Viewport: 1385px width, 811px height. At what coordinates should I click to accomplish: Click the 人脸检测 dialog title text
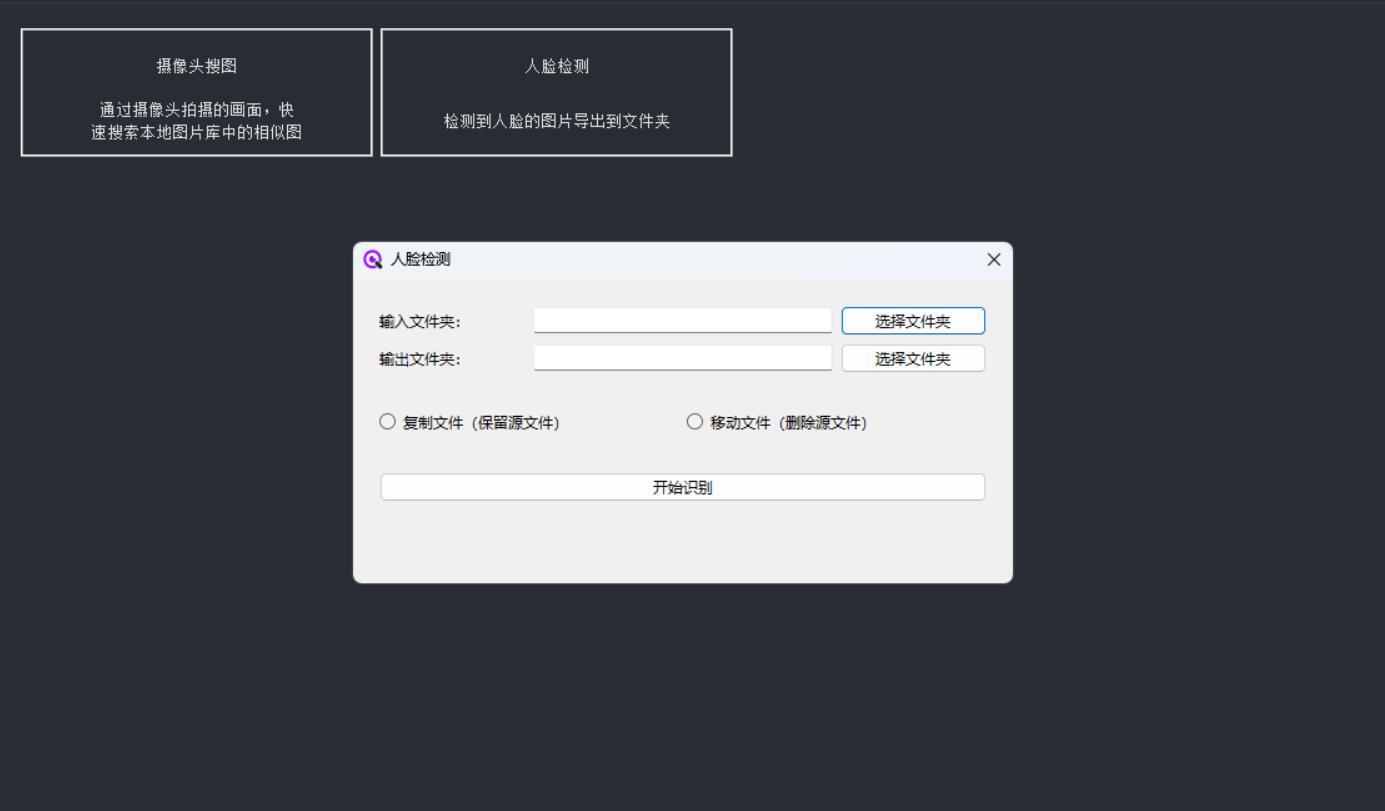click(x=408, y=258)
